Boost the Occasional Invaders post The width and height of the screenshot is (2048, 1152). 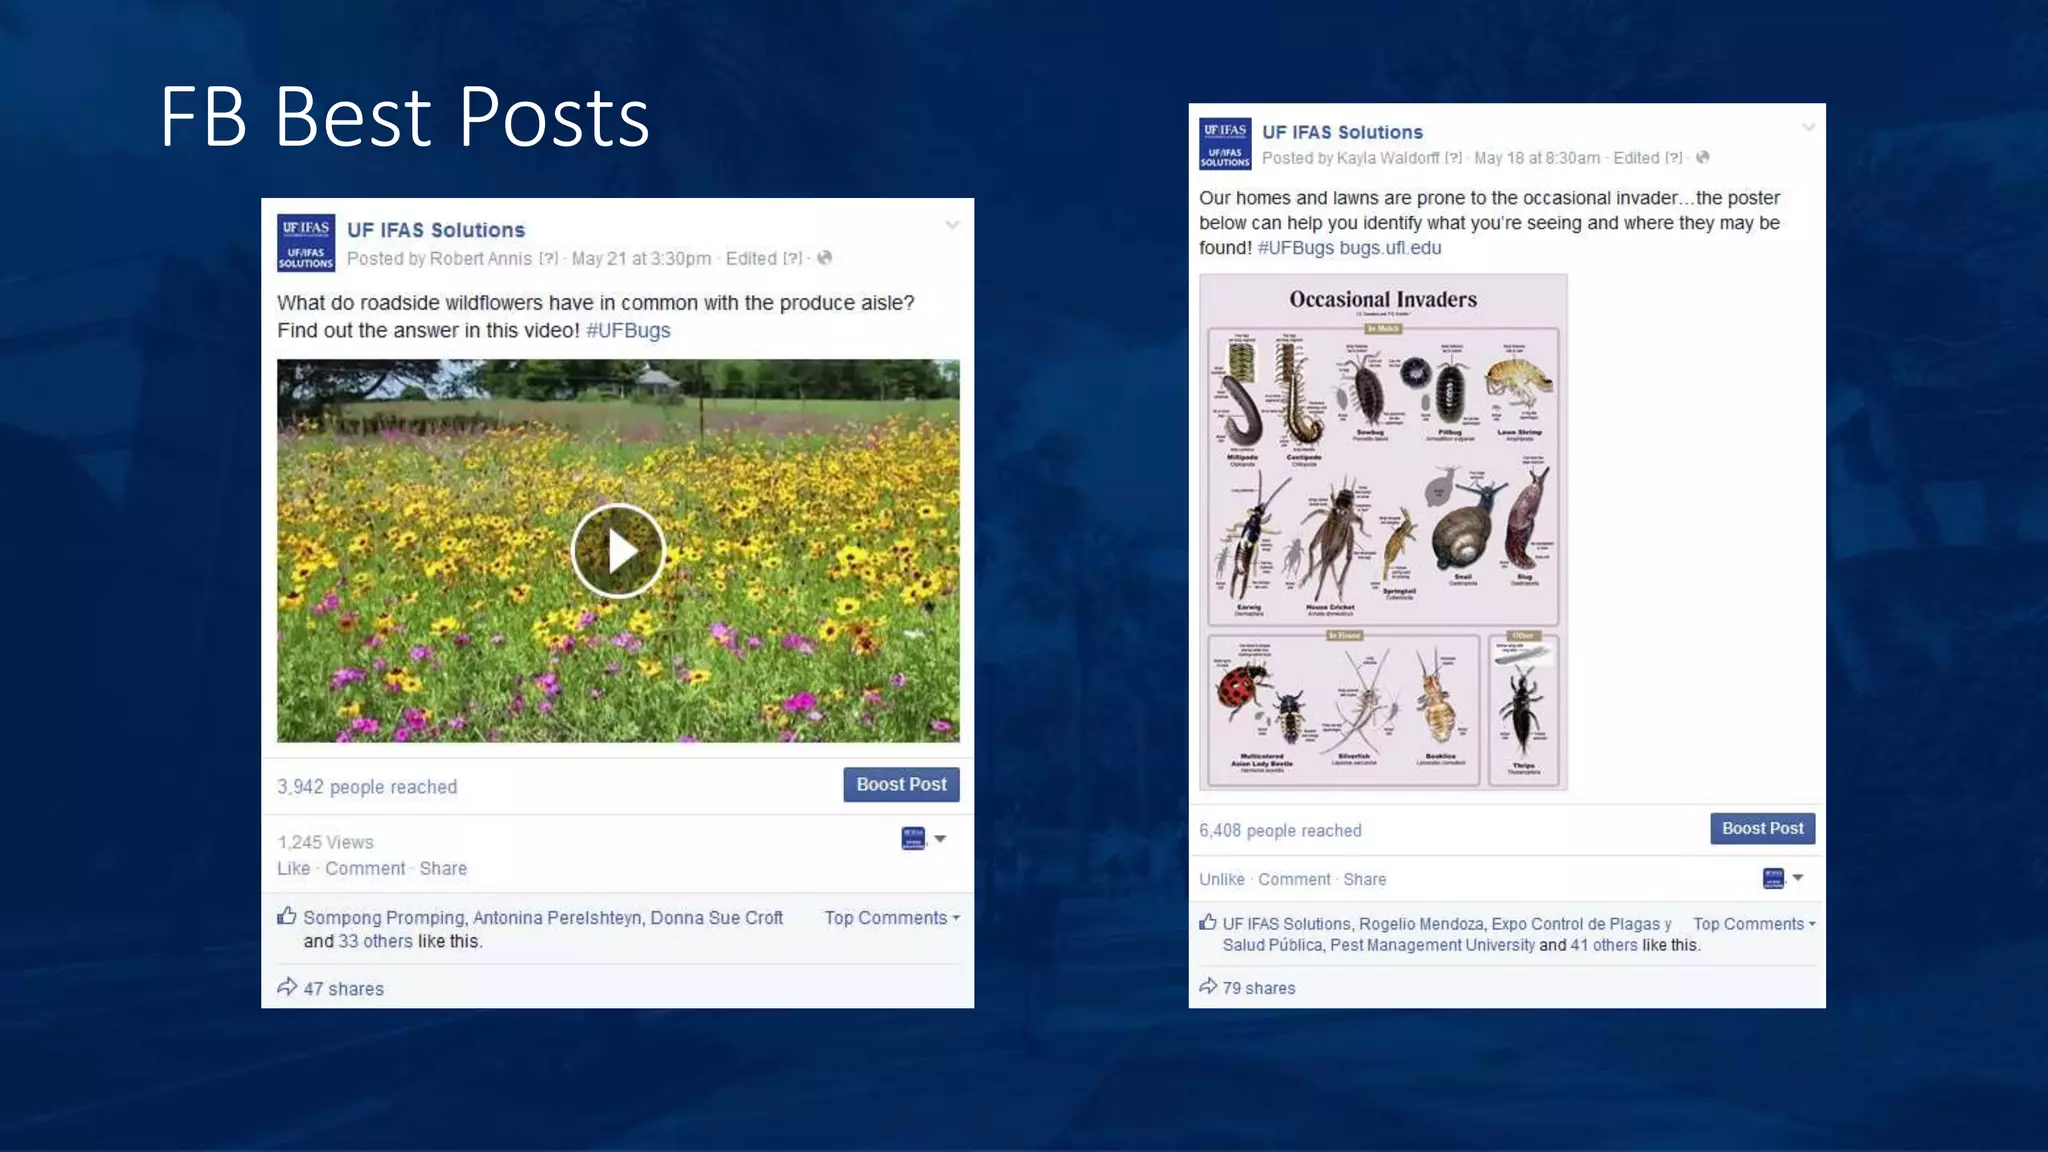point(1762,829)
